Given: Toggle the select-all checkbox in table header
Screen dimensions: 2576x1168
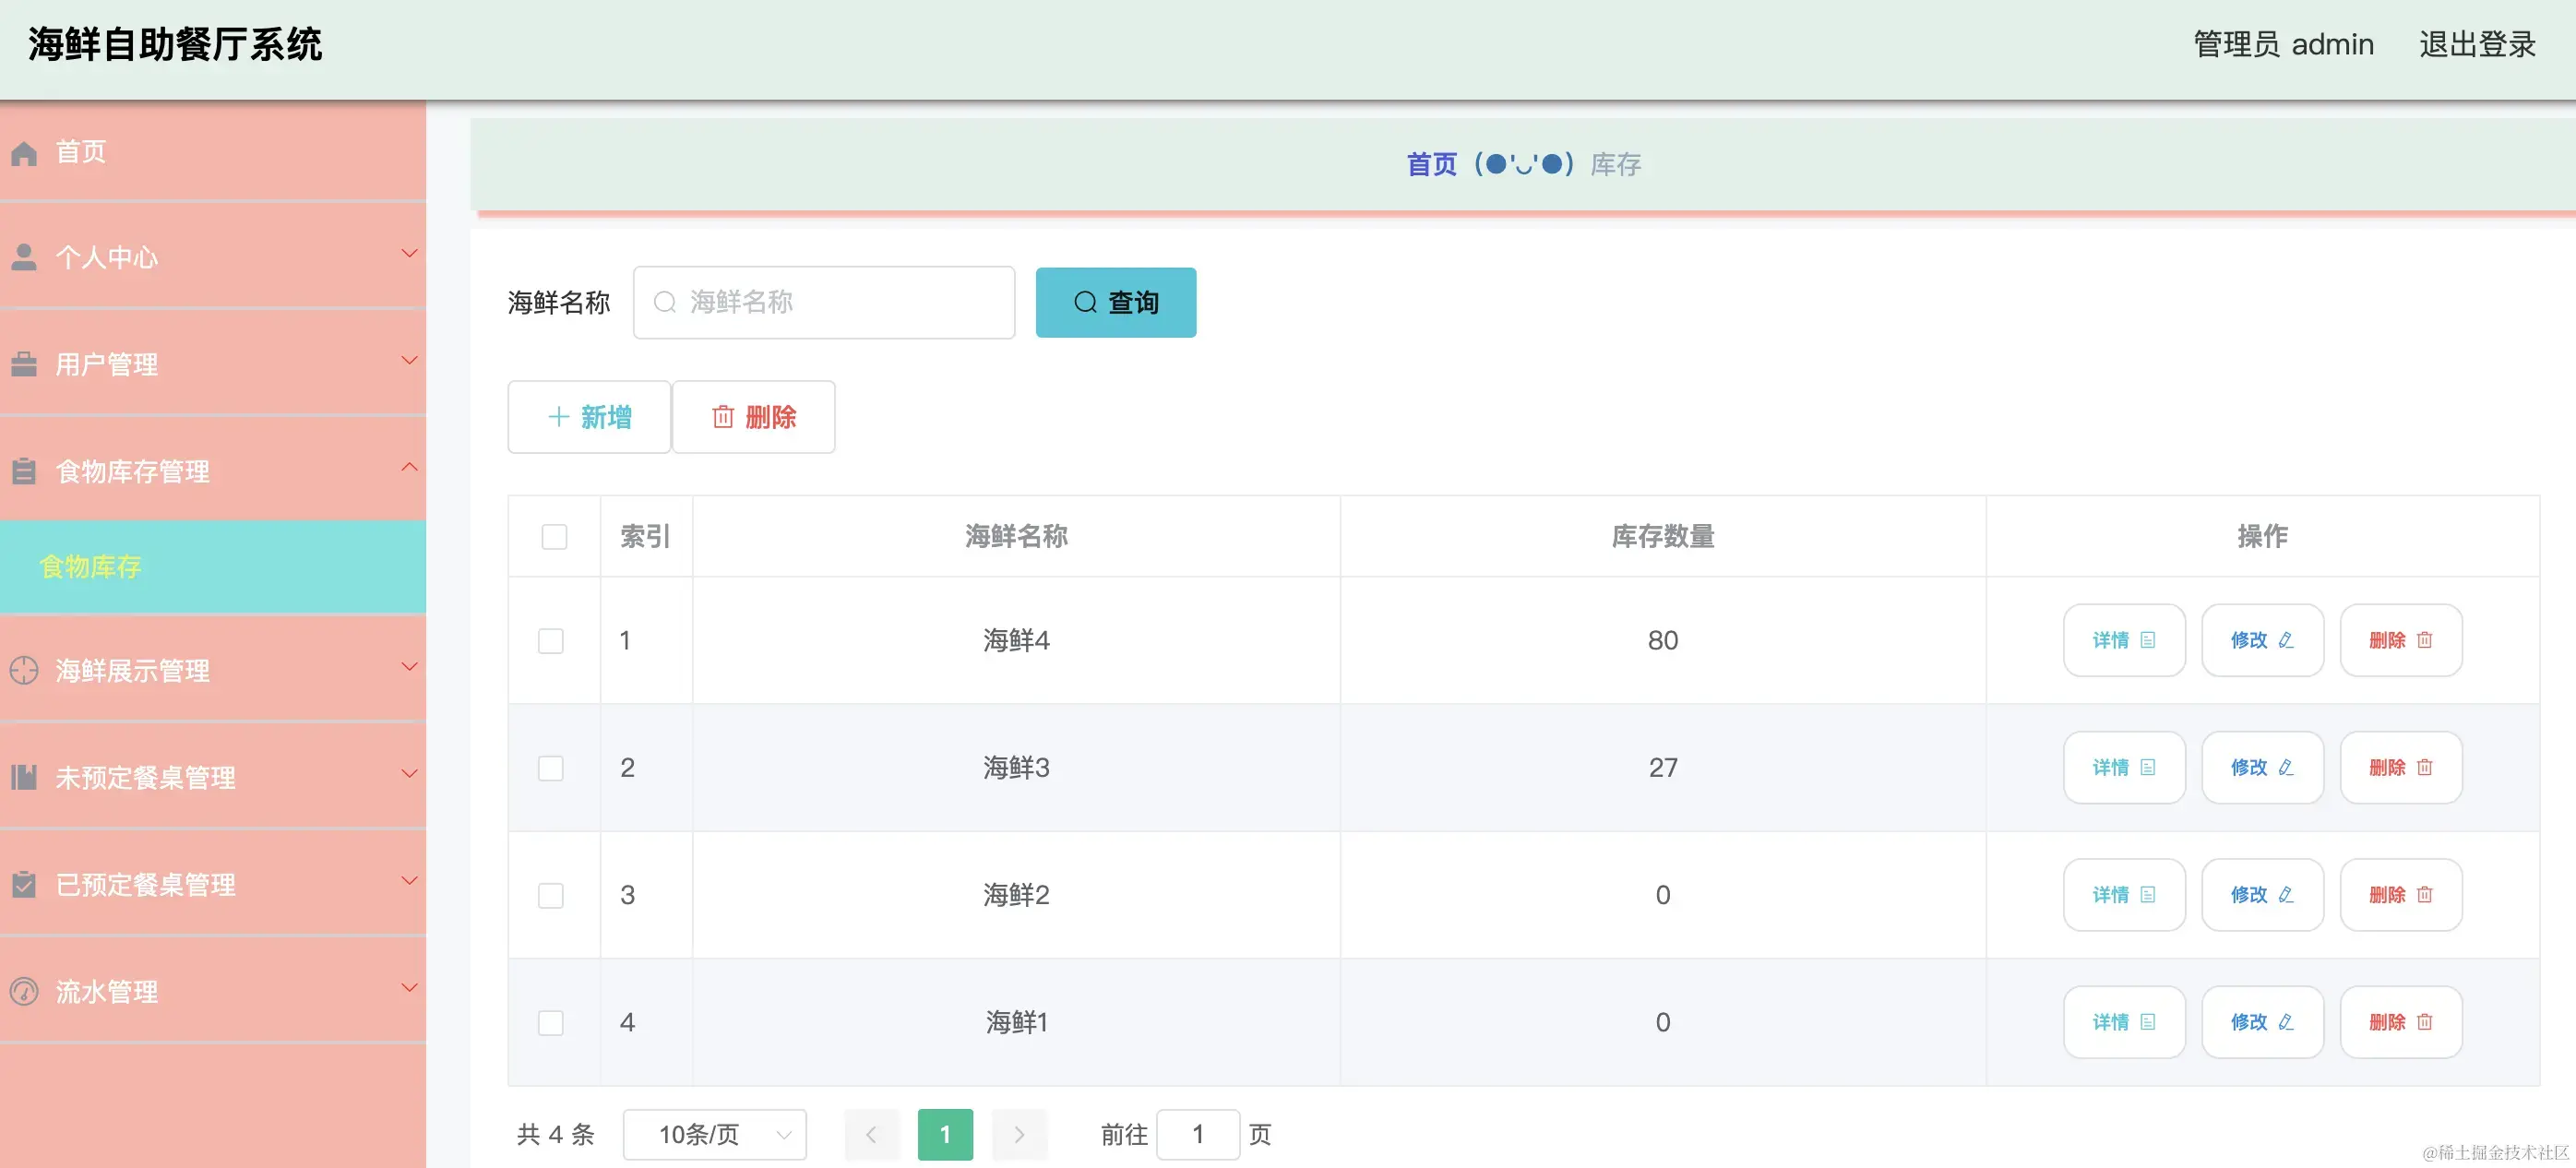Looking at the screenshot, I should (554, 537).
